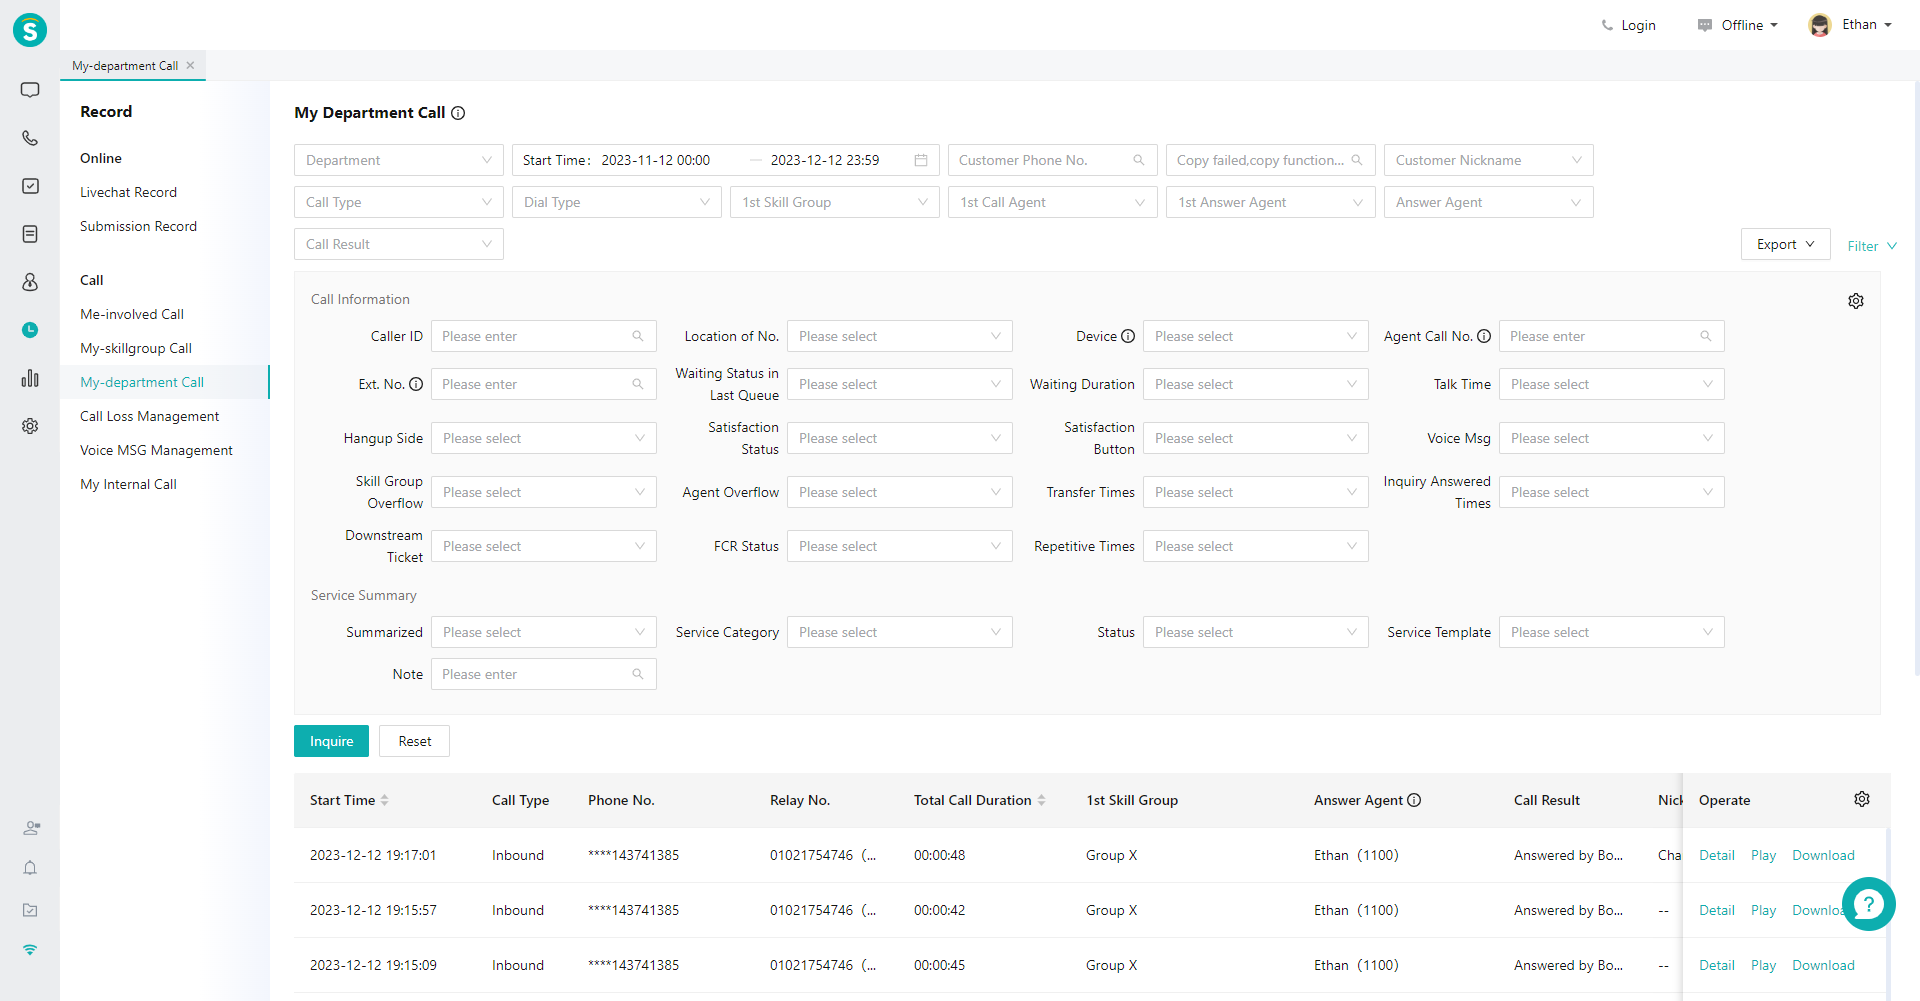Open the gear settings icon in sidebar
This screenshot has height=1001, width=1920.
pyautogui.click(x=30, y=426)
